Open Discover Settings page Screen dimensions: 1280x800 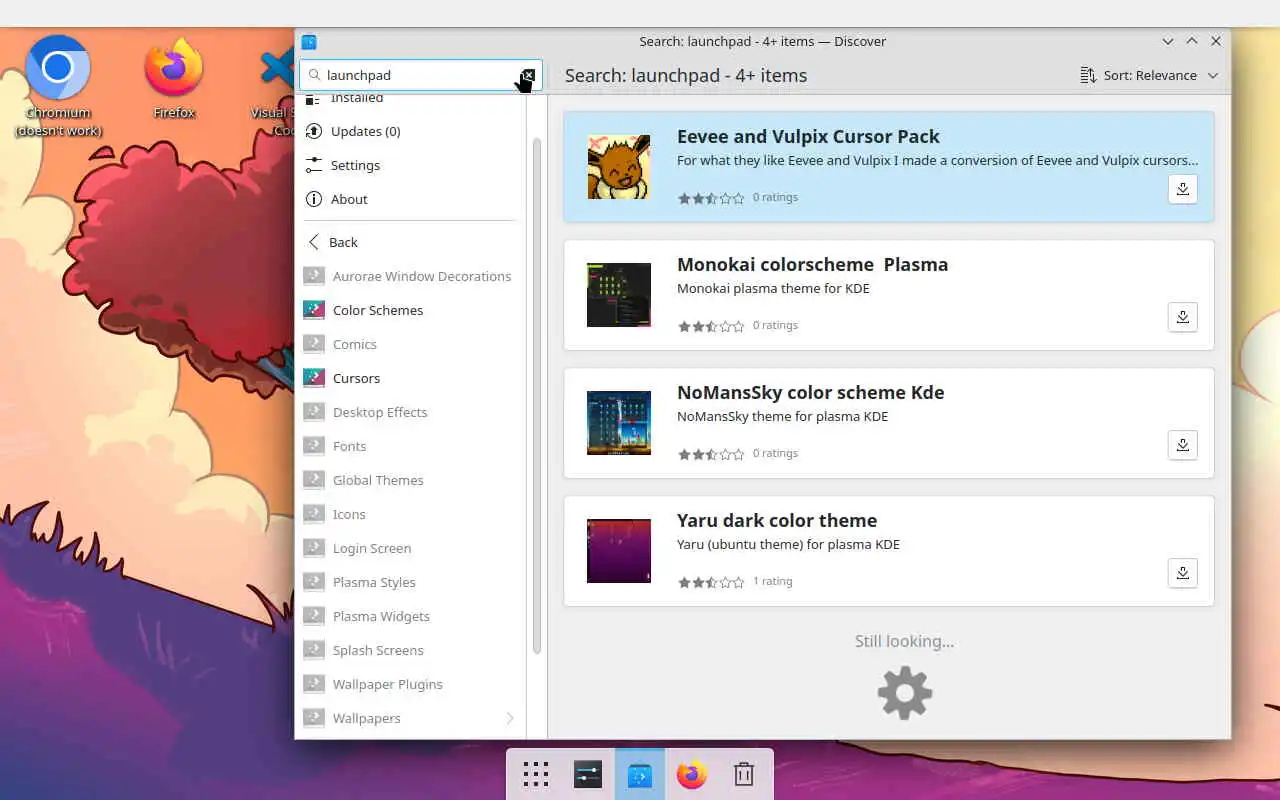[x=410, y=165]
